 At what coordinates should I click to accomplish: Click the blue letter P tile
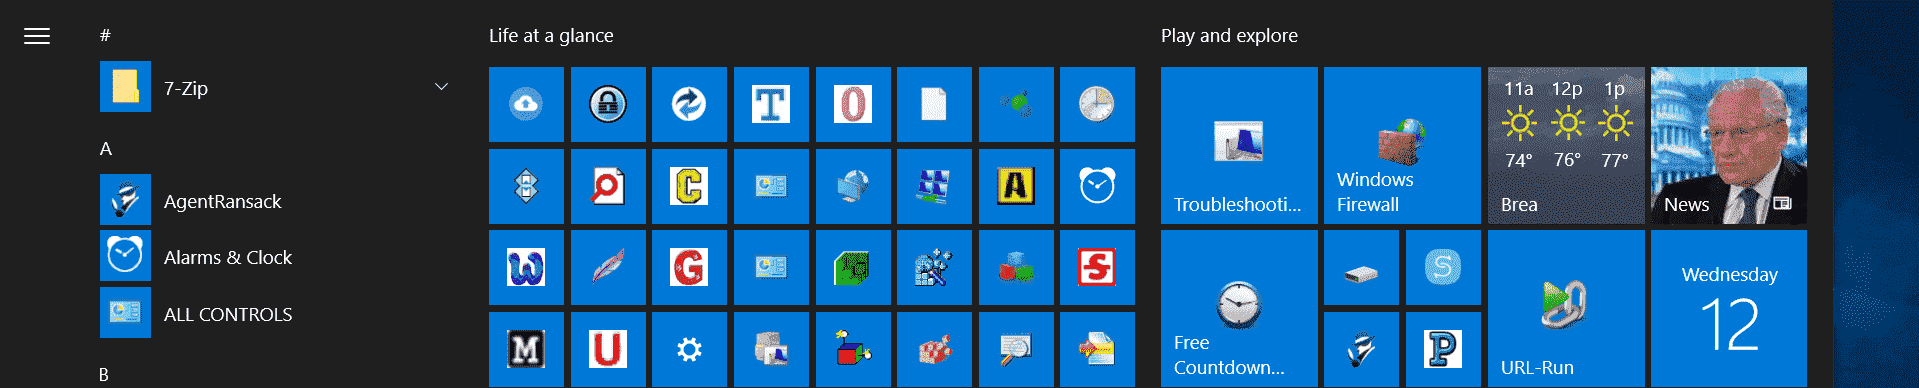pos(1443,349)
